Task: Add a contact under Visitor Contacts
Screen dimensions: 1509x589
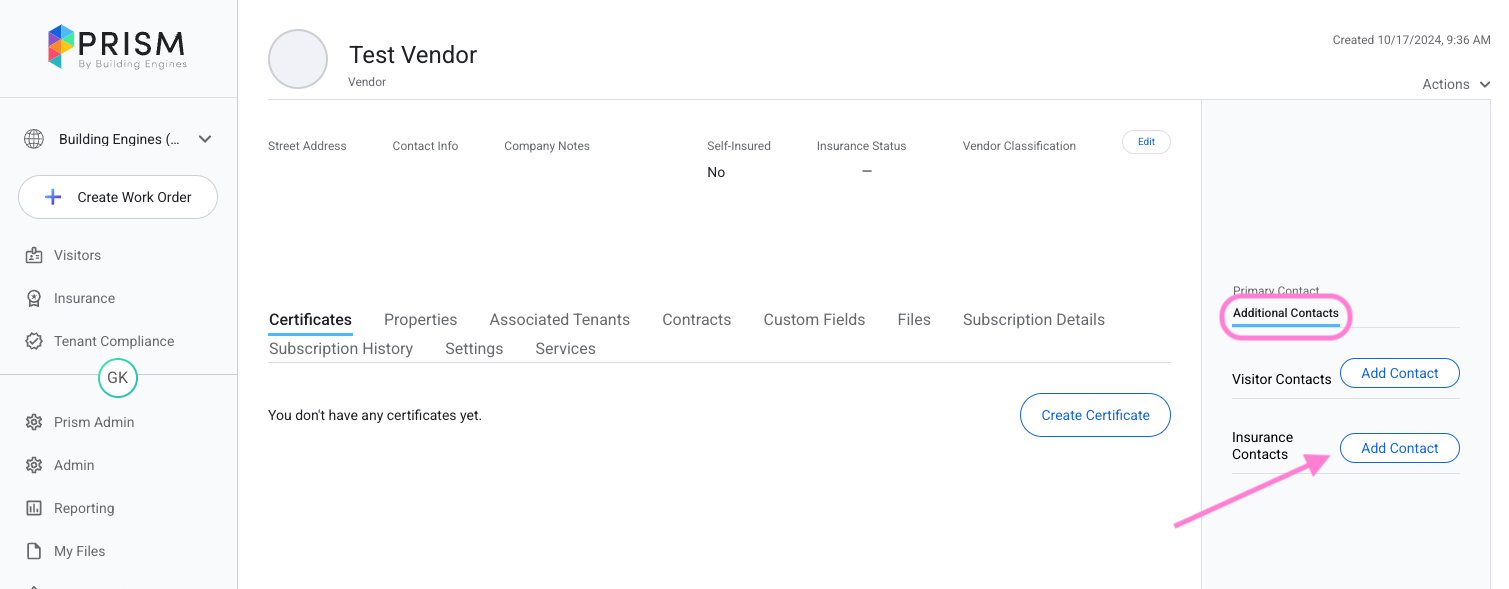Action: pos(1399,373)
